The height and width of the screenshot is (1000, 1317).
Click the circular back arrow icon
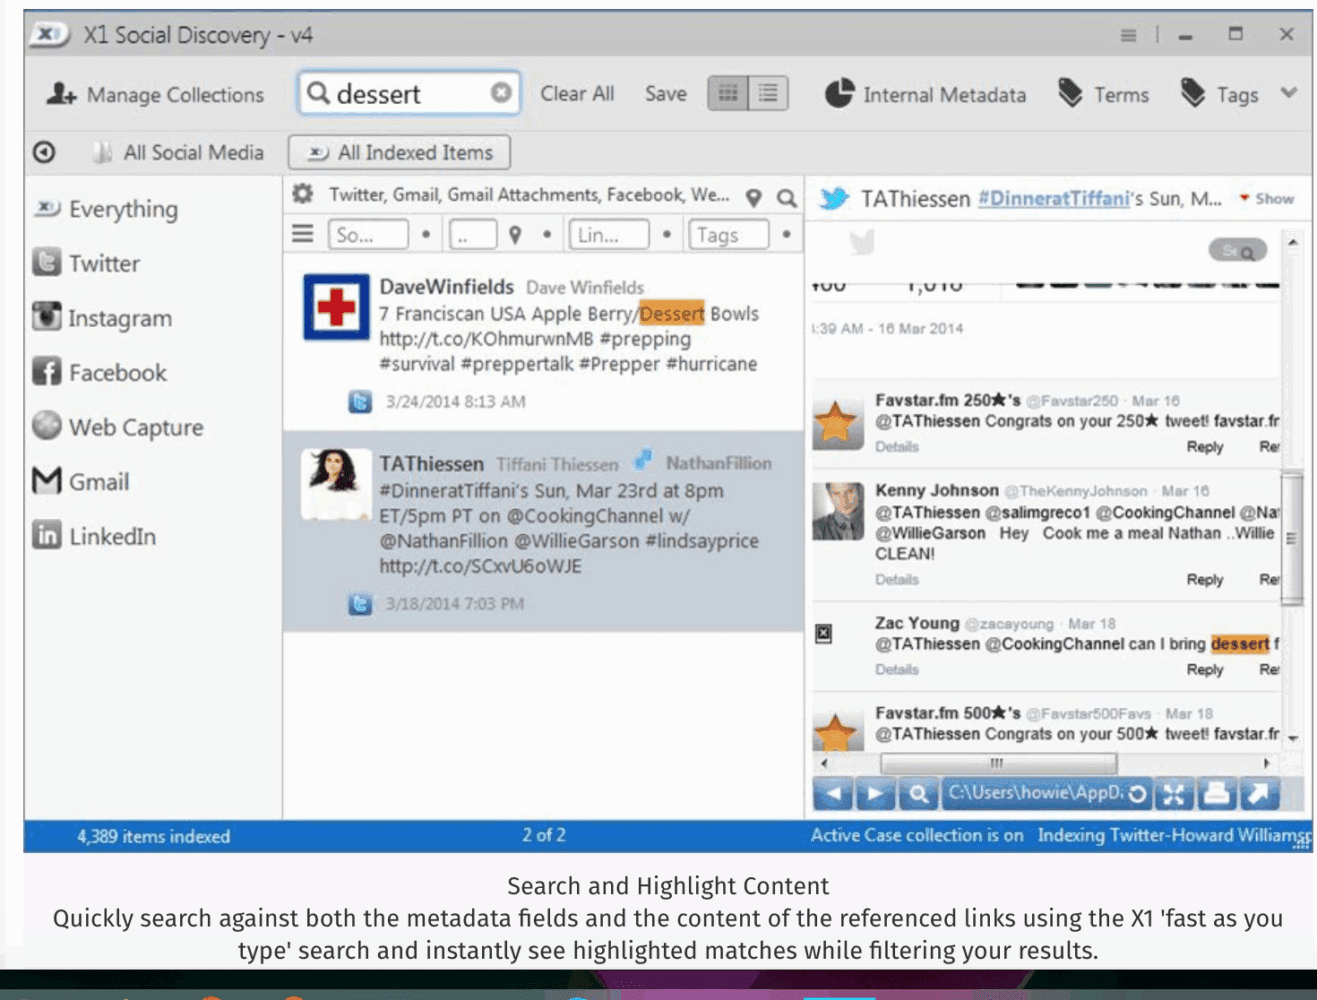[44, 152]
